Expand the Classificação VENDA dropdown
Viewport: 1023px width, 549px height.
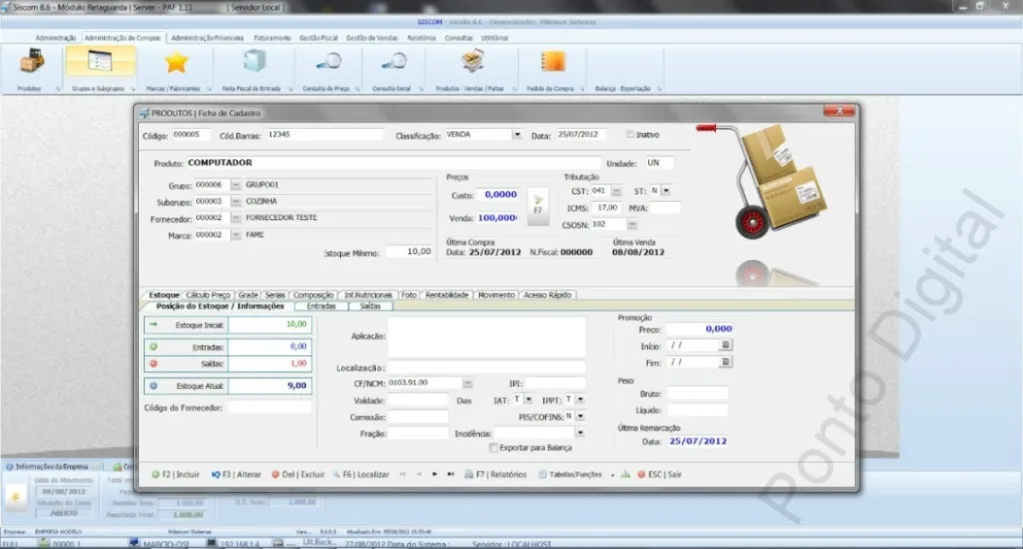(x=517, y=134)
